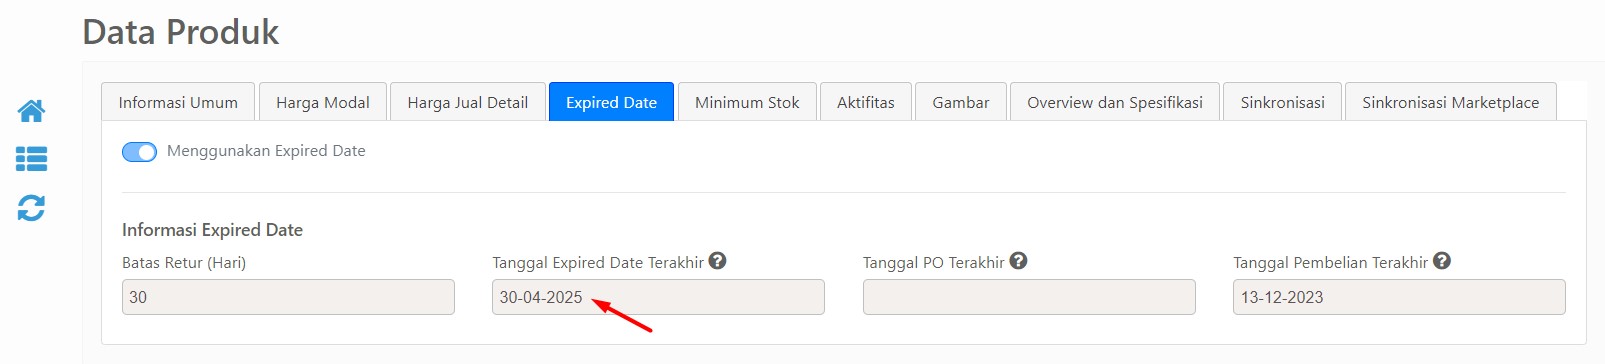
Task: Open the Minimum Stok tab
Action: point(747,102)
